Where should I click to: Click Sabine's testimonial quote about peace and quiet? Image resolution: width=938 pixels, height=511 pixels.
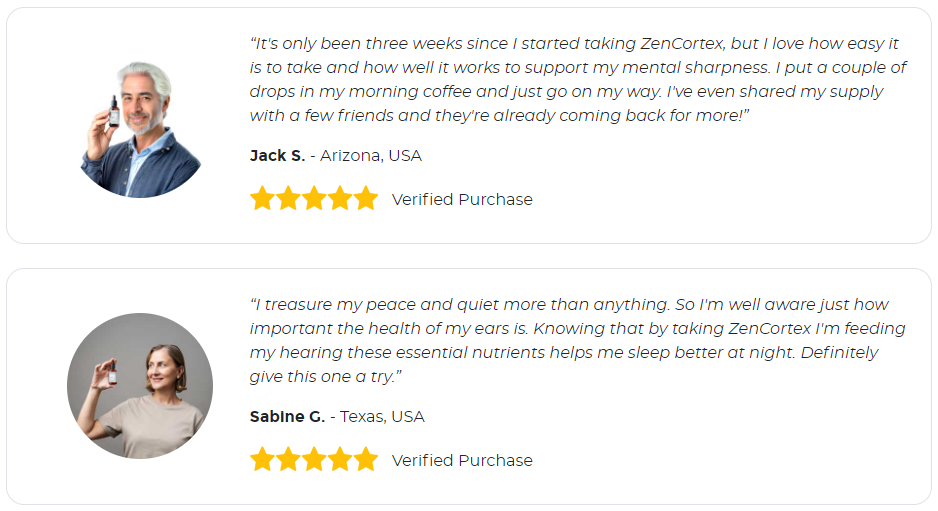click(577, 340)
